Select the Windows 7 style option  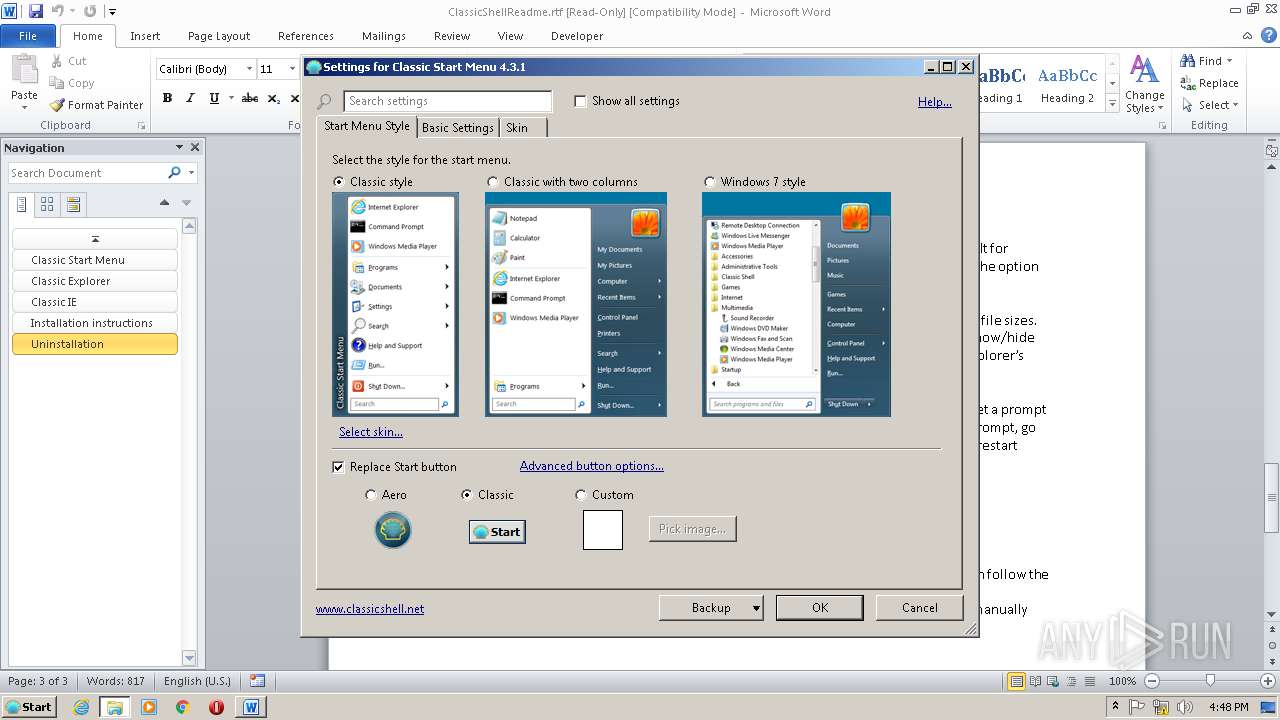click(x=709, y=182)
